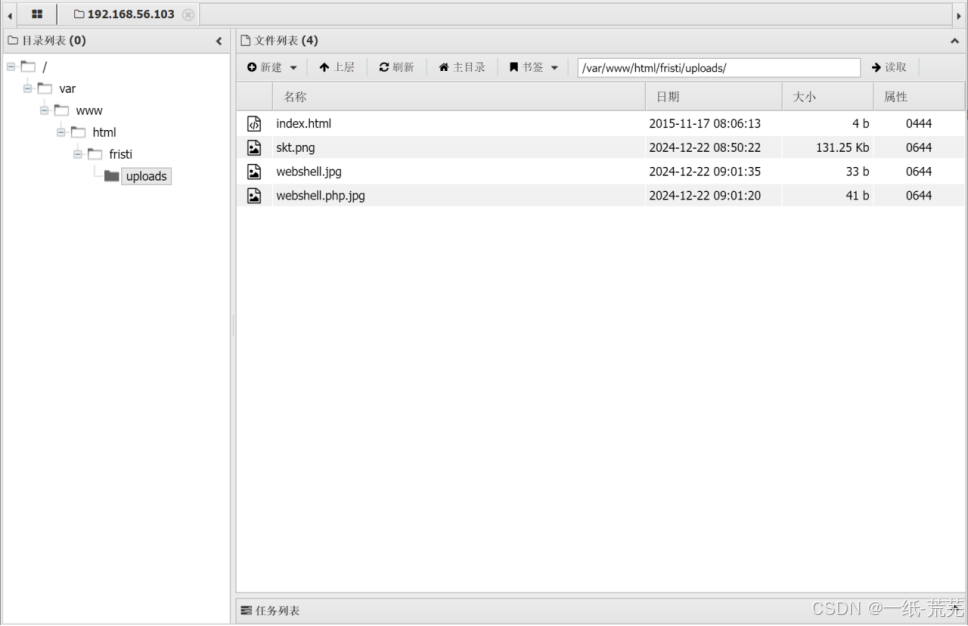Go to home directory 主目录

[x=462, y=67]
